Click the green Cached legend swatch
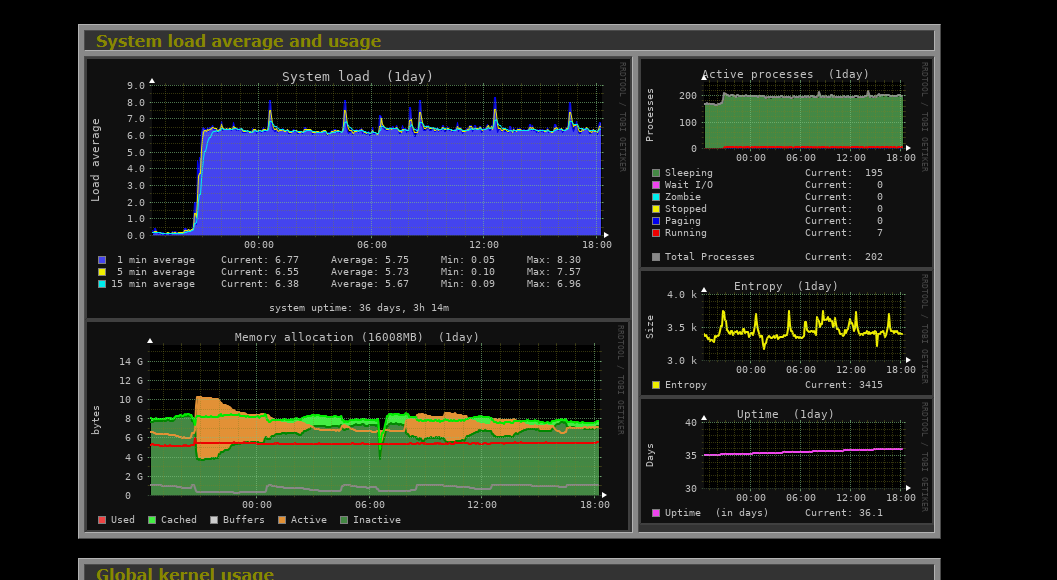 pos(152,520)
